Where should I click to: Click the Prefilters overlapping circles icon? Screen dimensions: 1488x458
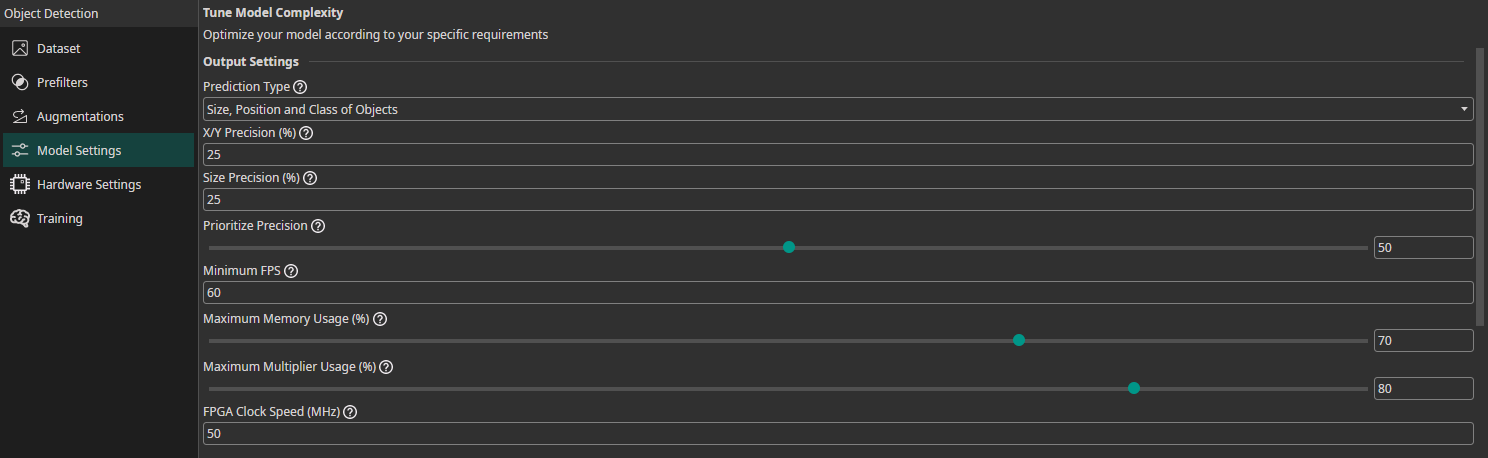(x=19, y=82)
